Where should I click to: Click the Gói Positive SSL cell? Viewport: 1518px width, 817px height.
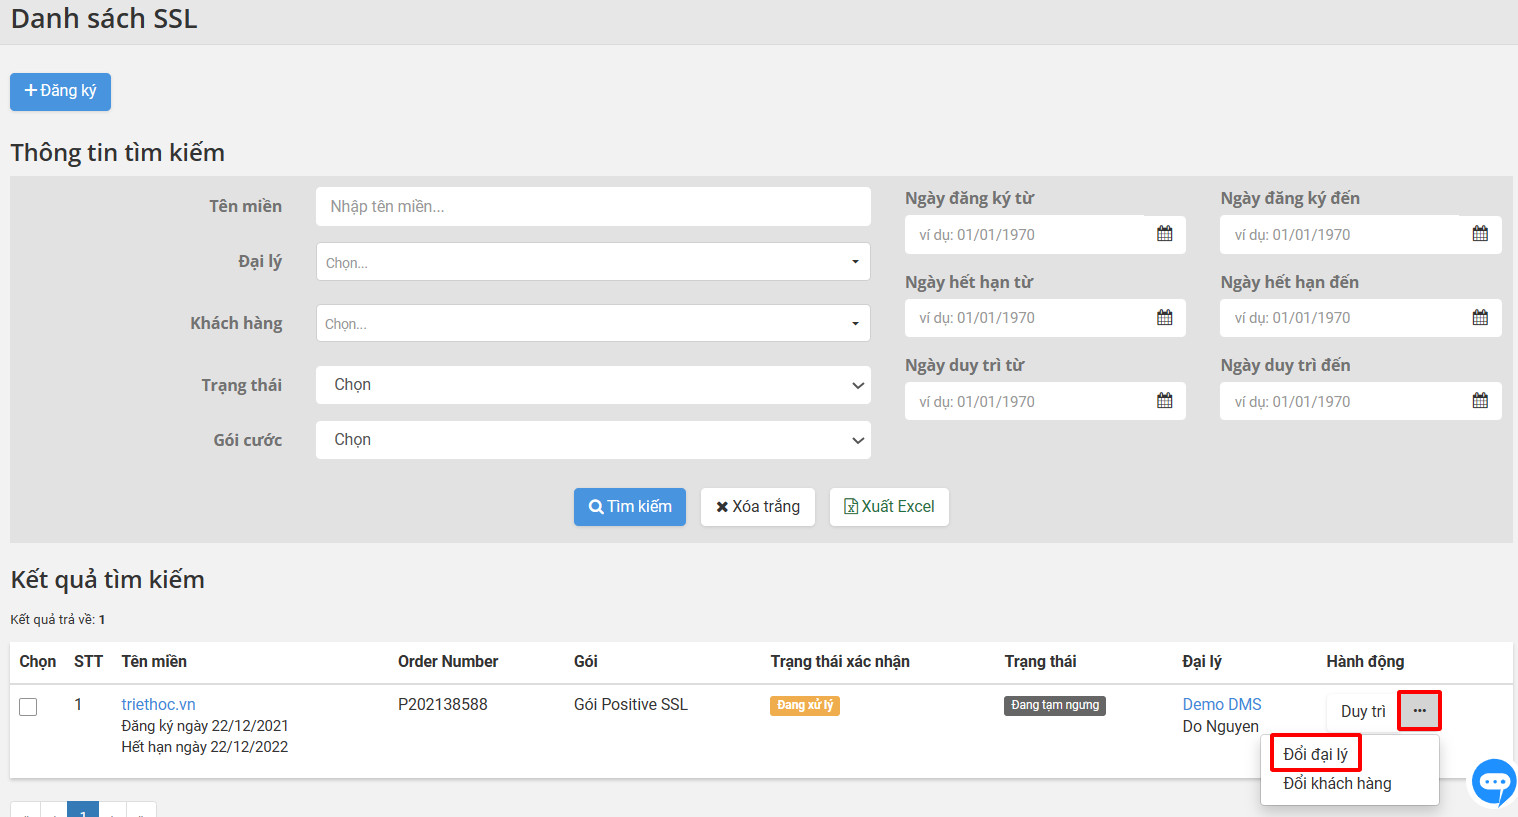click(x=631, y=705)
